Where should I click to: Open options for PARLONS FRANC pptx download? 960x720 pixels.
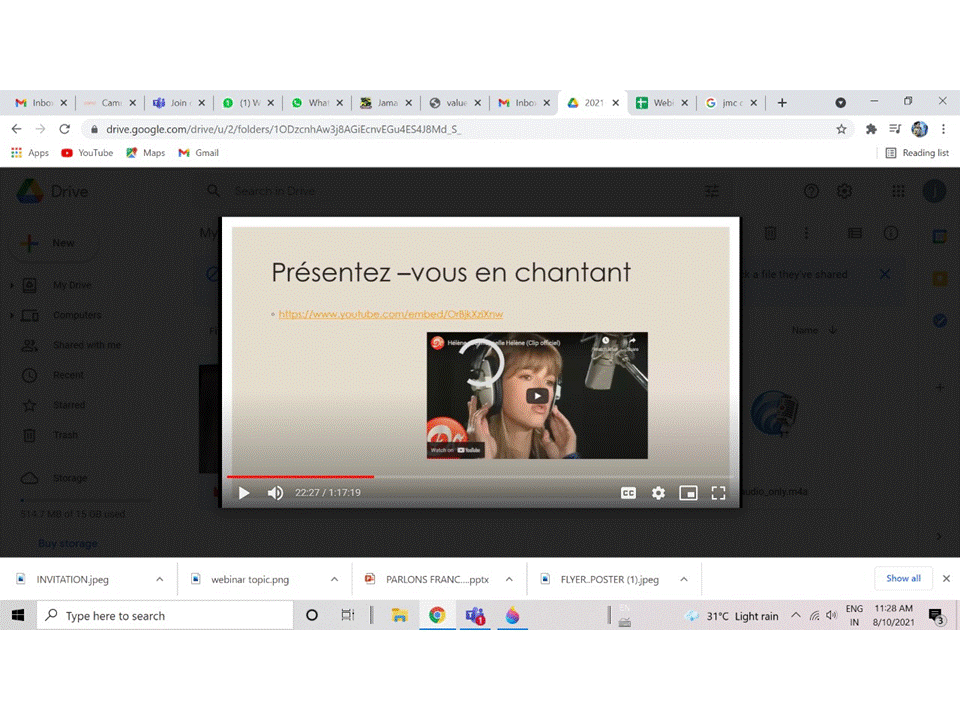[x=509, y=579]
